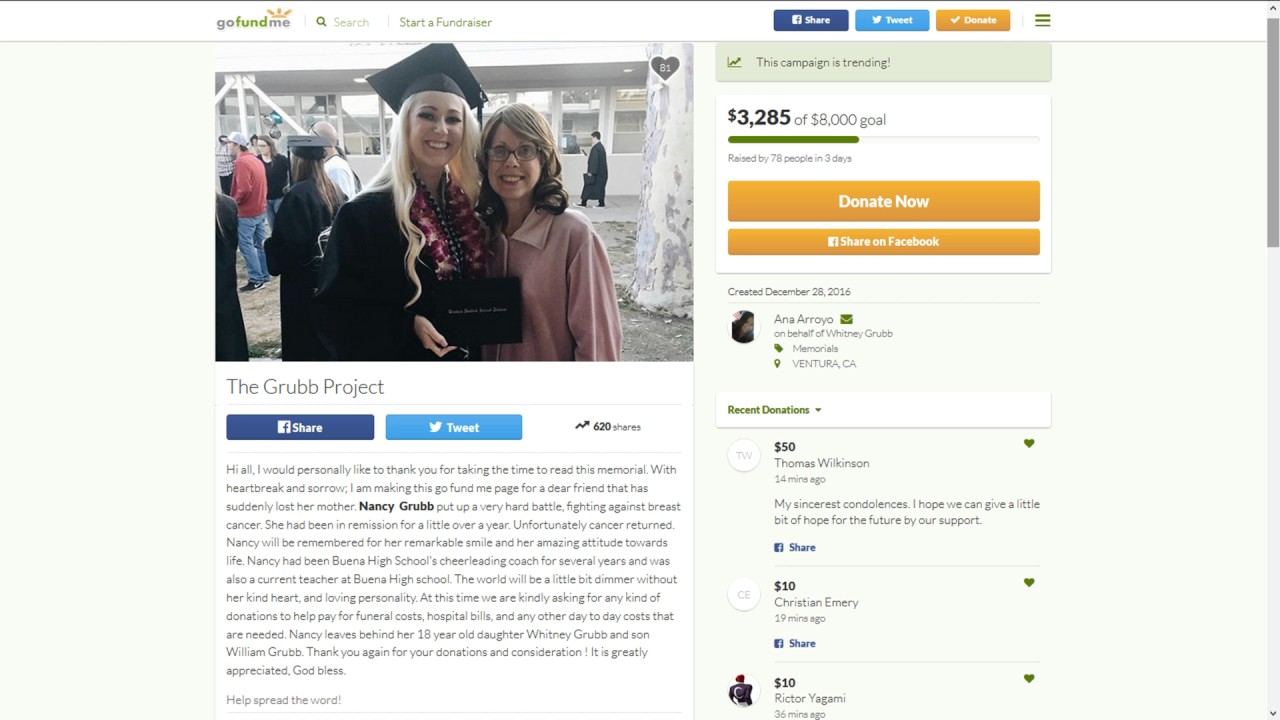Viewport: 1280px width, 720px height.
Task: Click the Donate button in top bar
Action: pos(973,20)
